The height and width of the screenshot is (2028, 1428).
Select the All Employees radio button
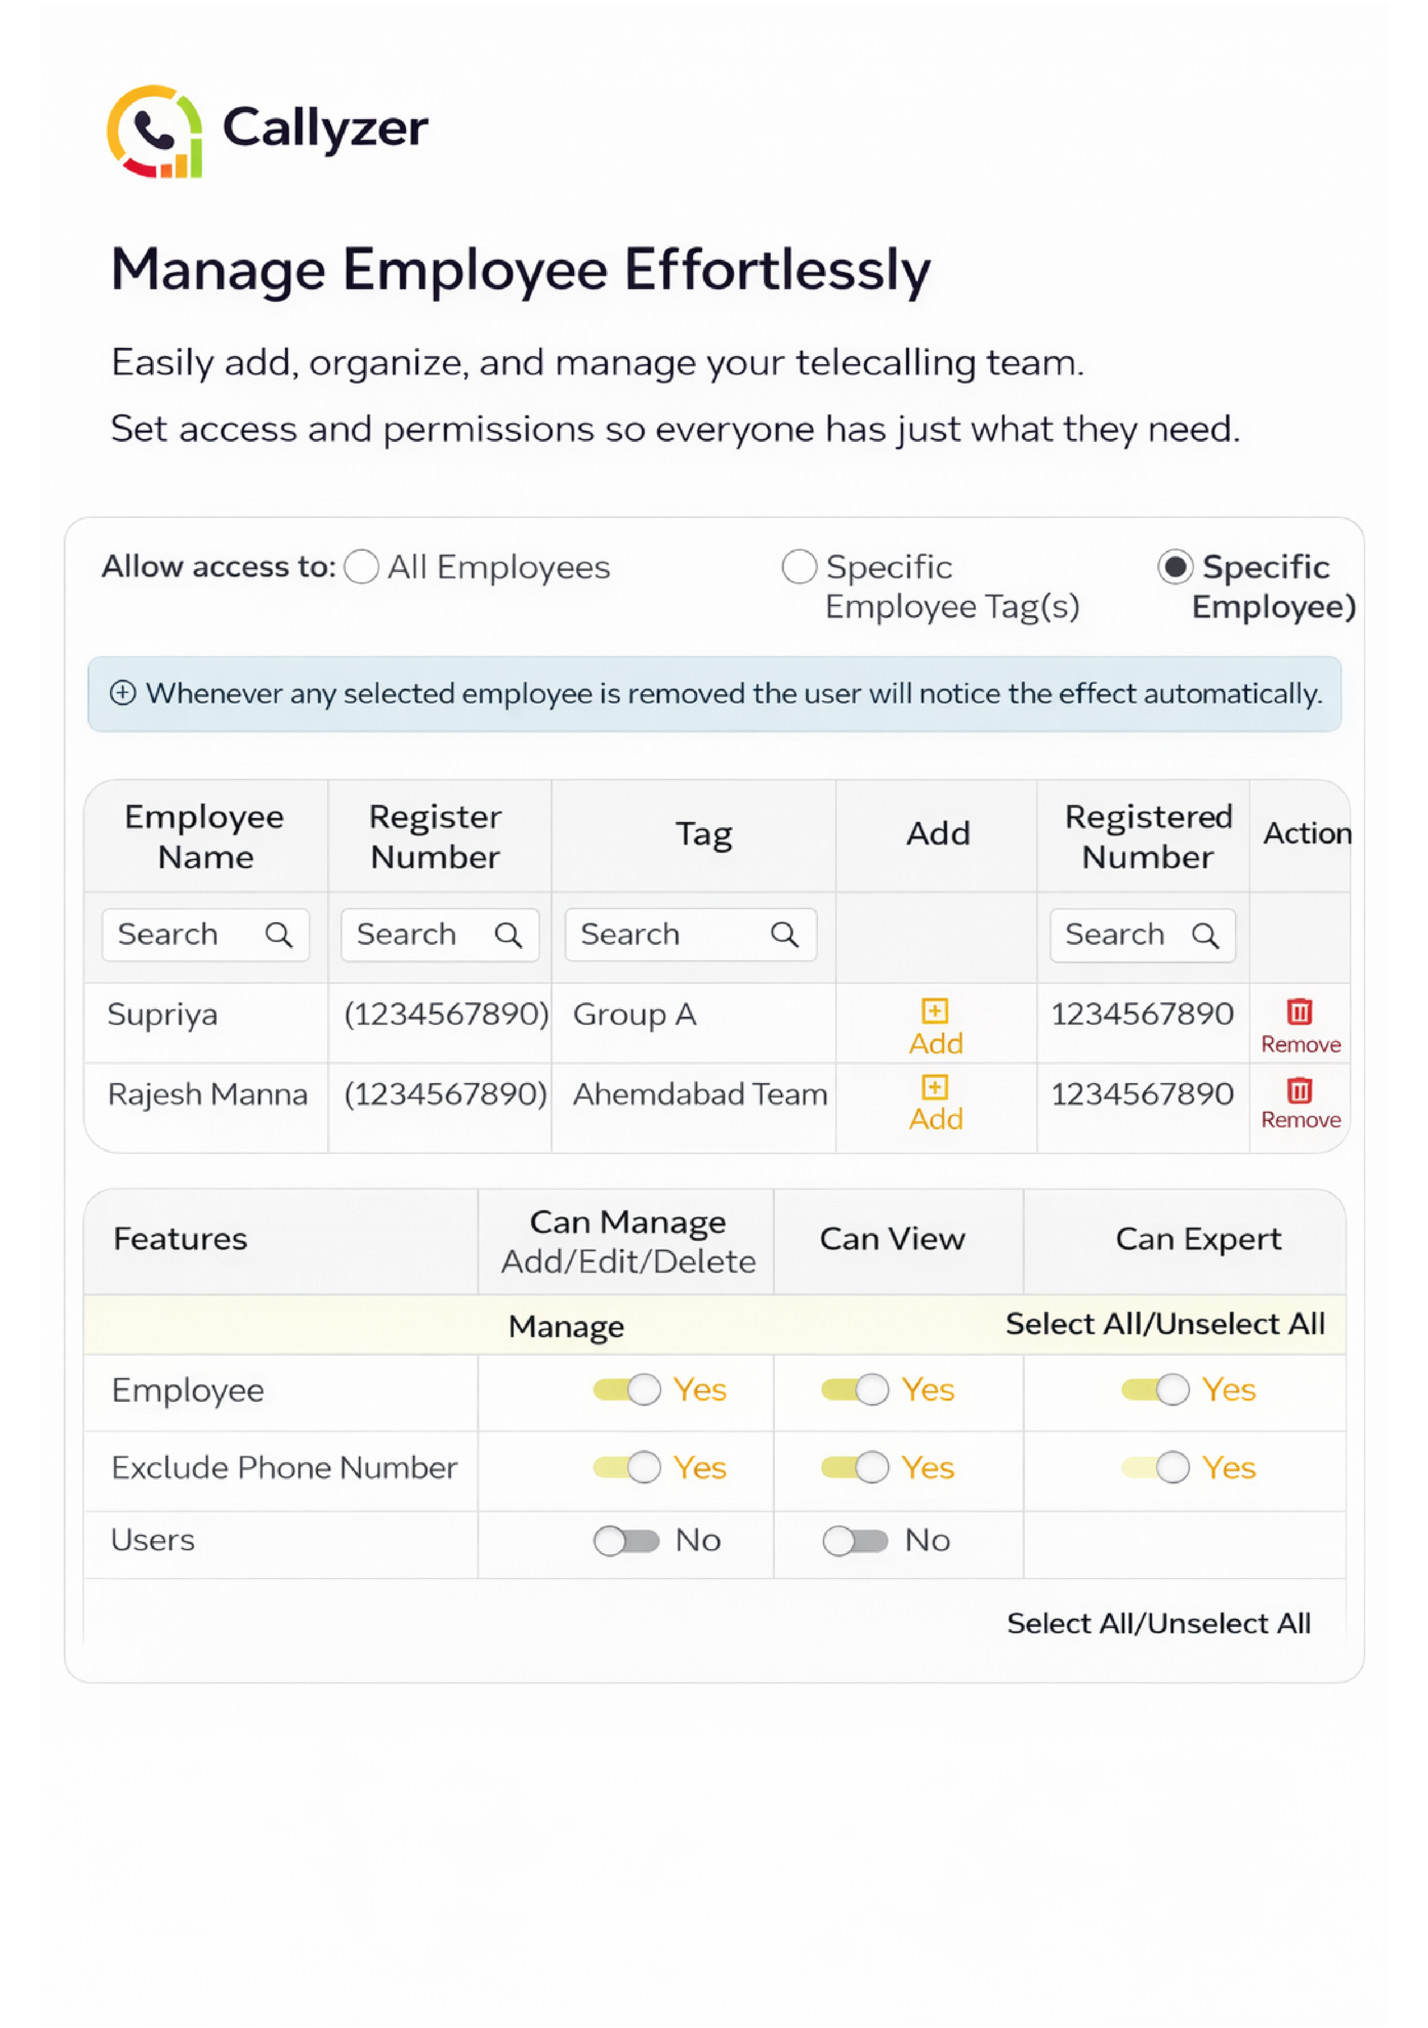click(x=361, y=567)
